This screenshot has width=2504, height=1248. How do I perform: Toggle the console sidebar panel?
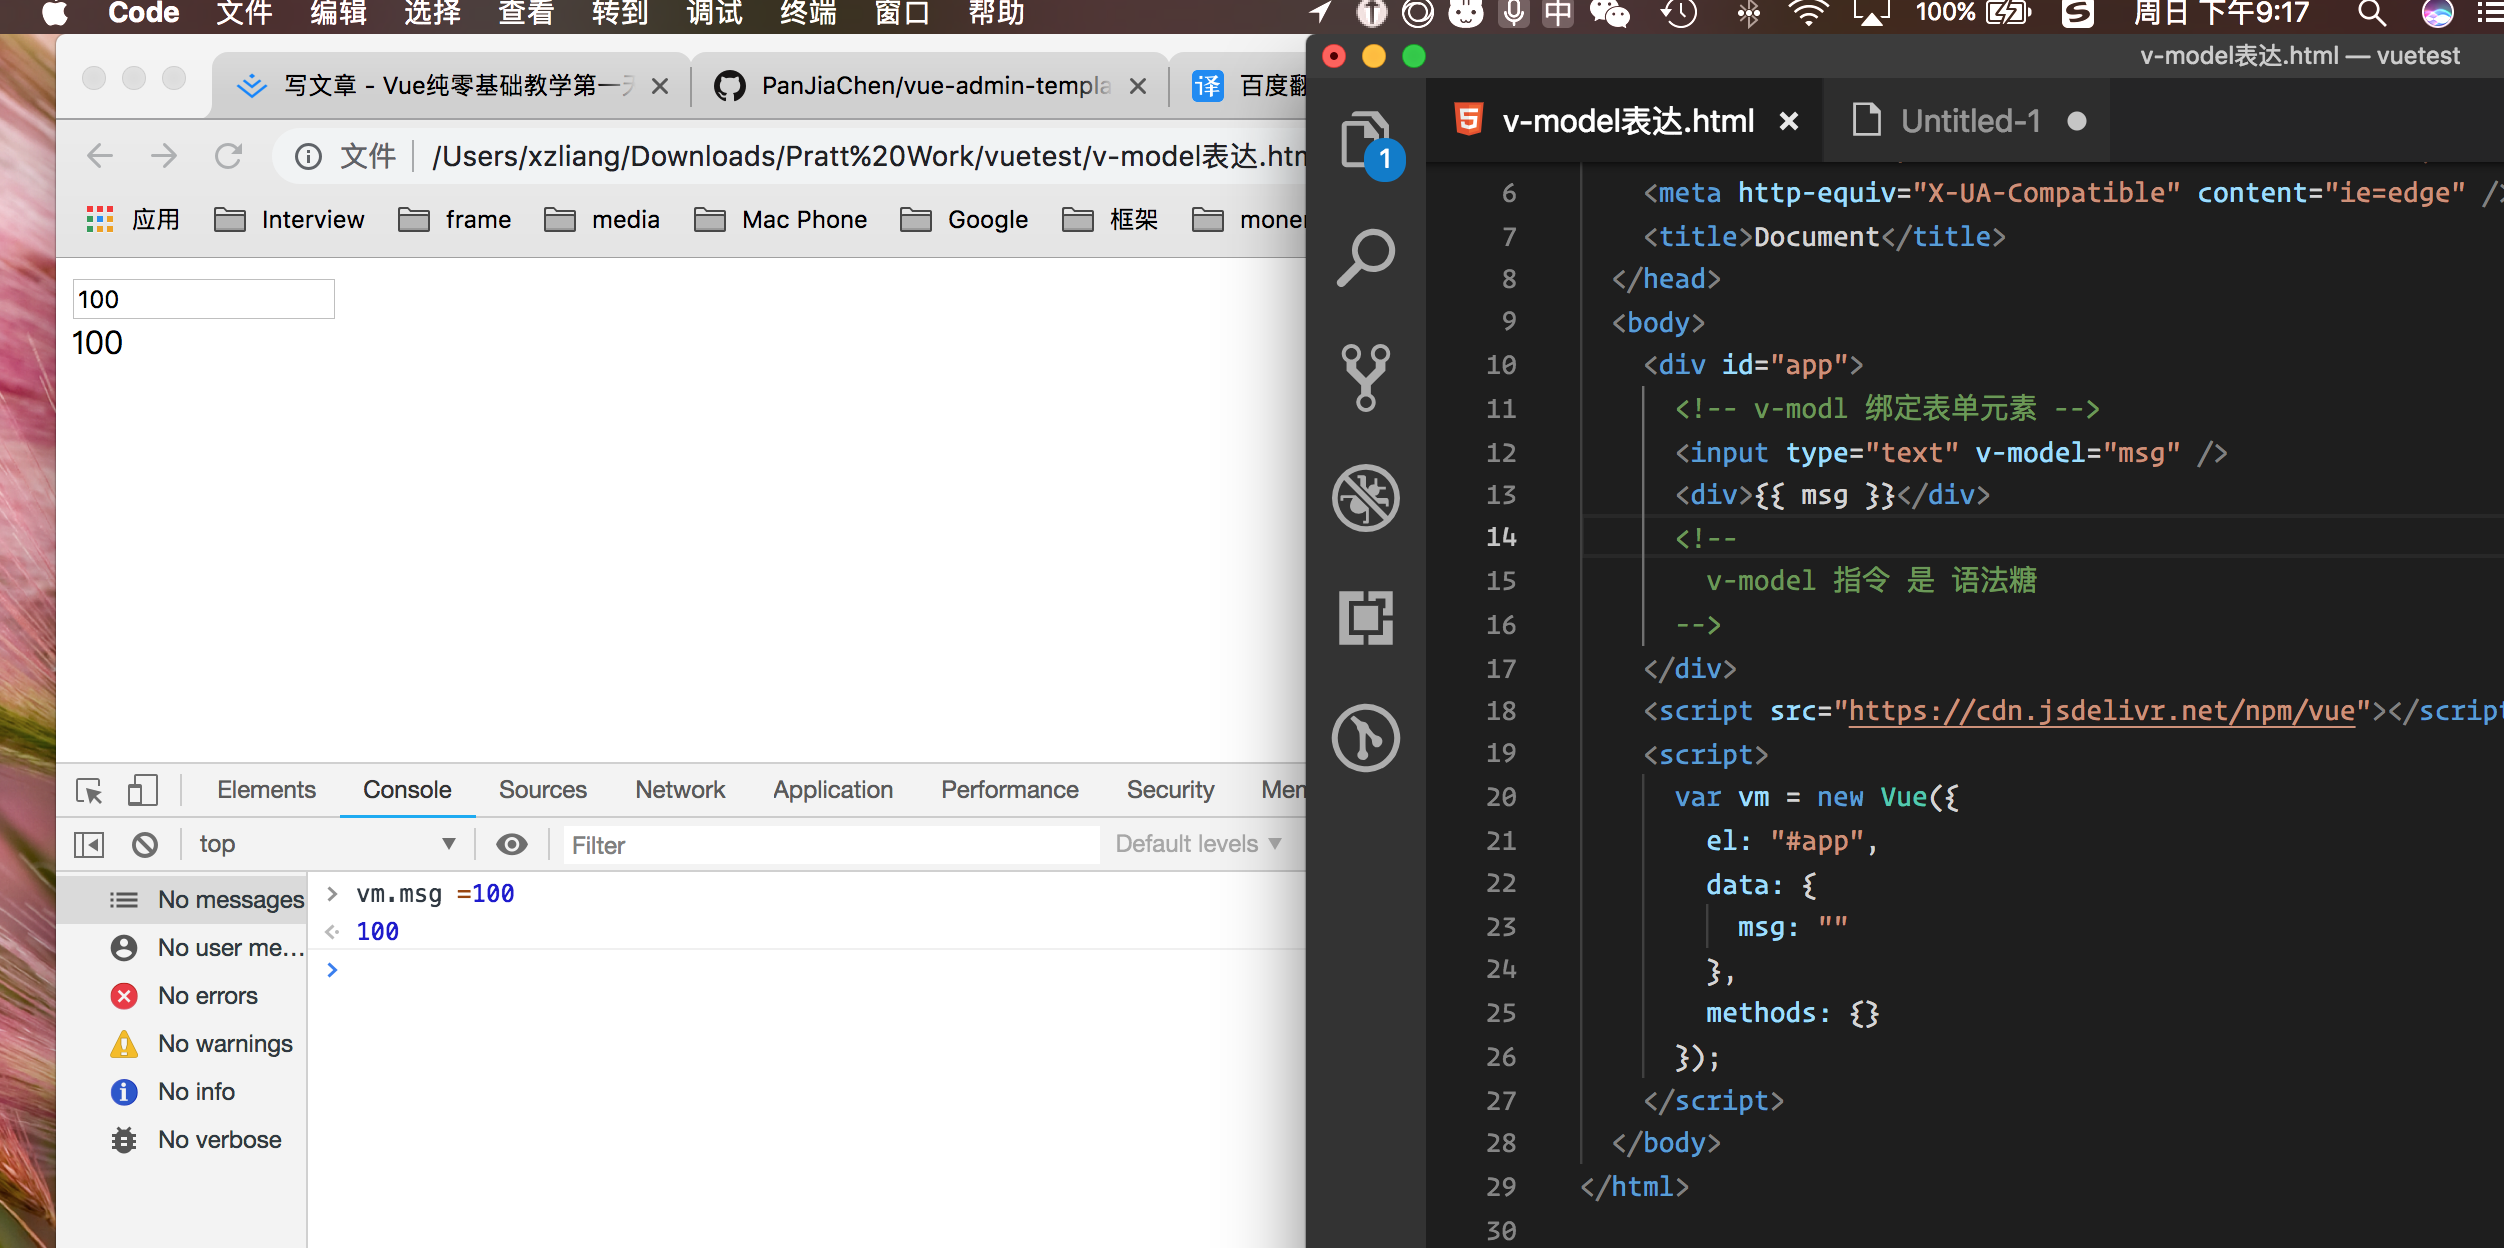89,845
